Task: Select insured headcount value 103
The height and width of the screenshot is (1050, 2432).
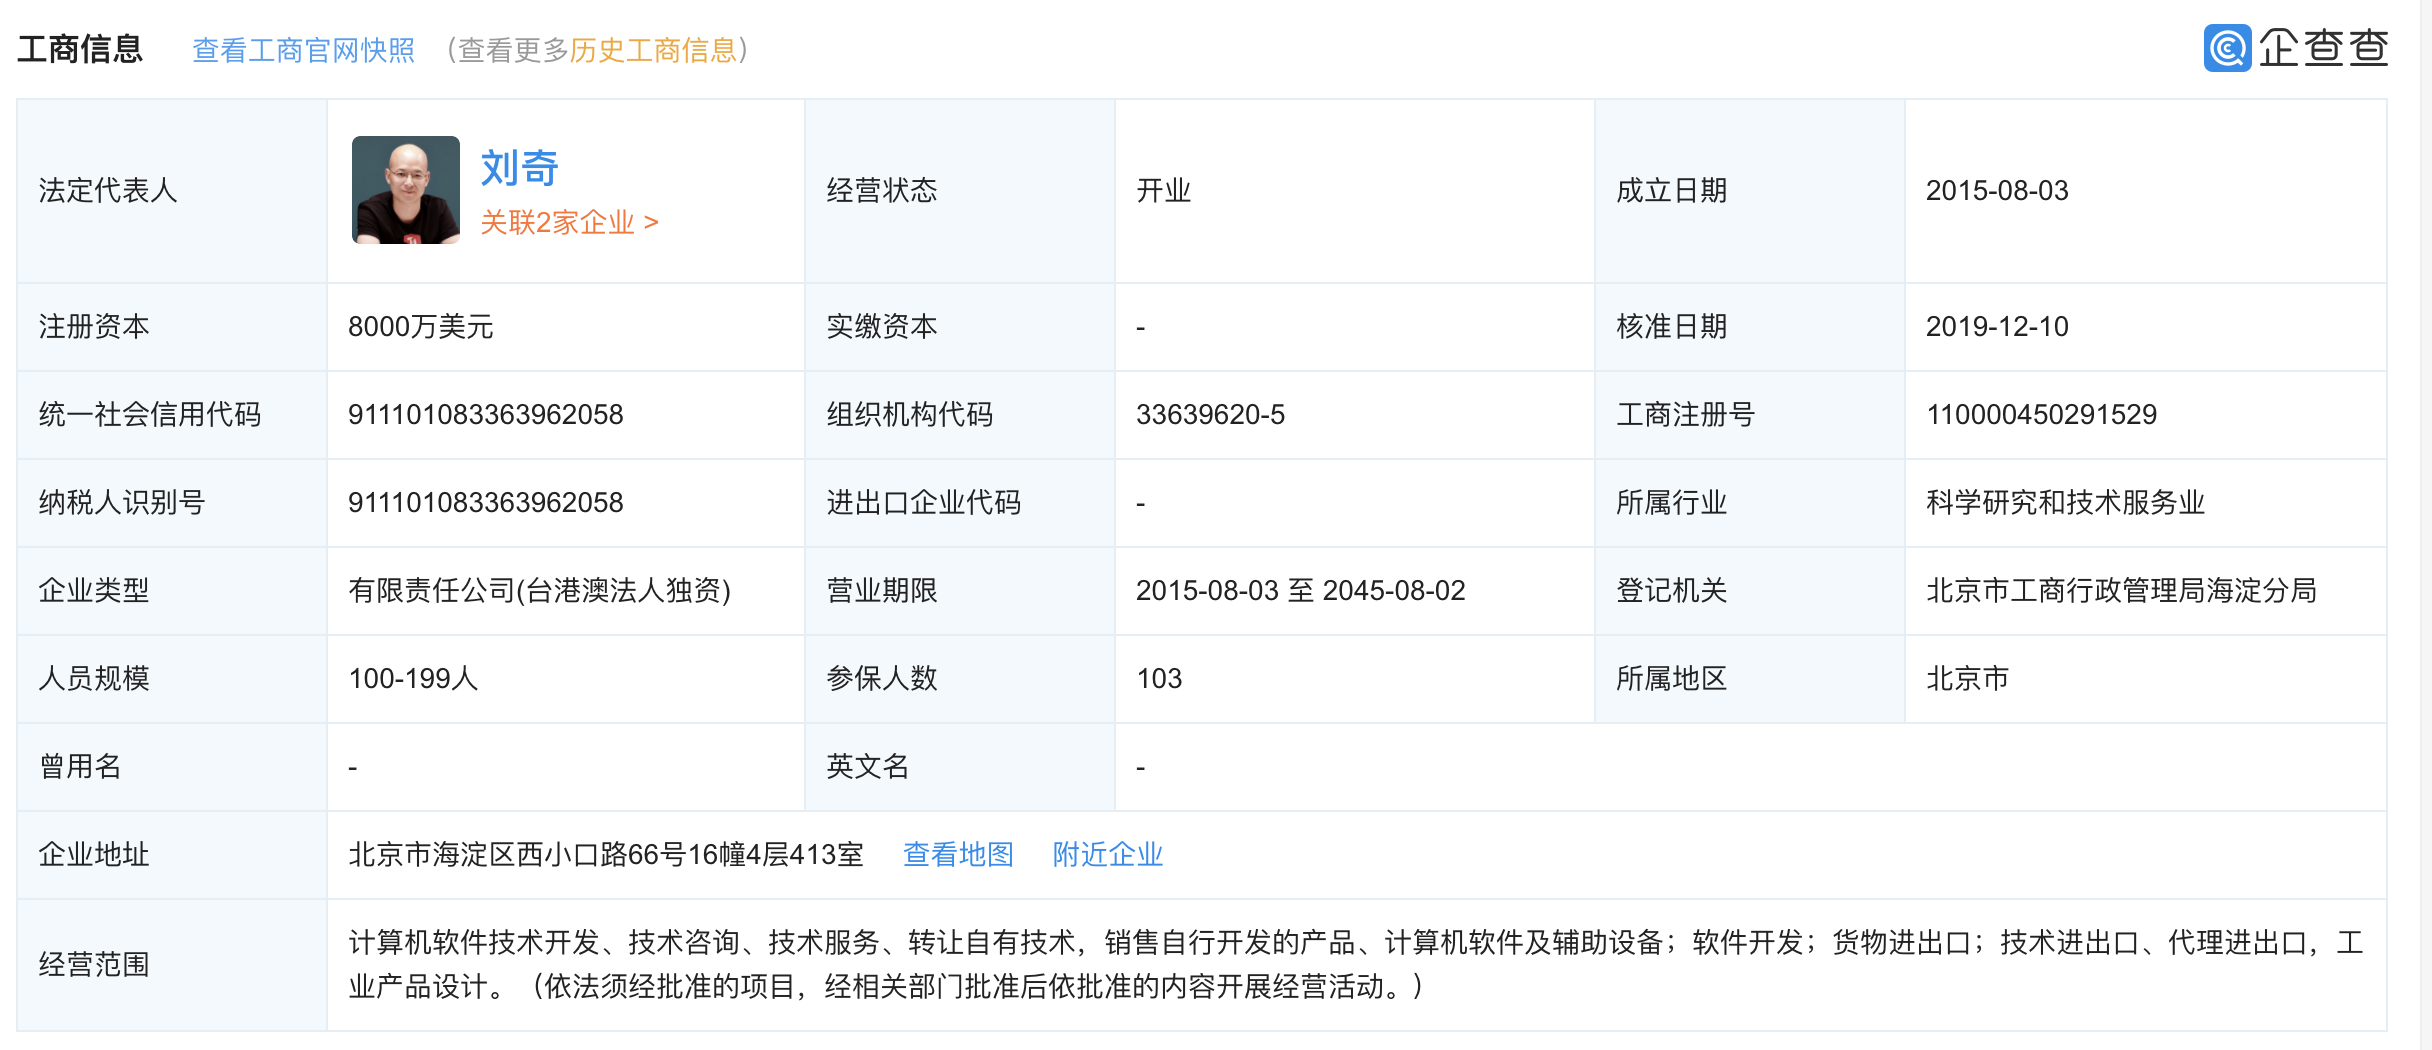Action: click(x=1159, y=679)
